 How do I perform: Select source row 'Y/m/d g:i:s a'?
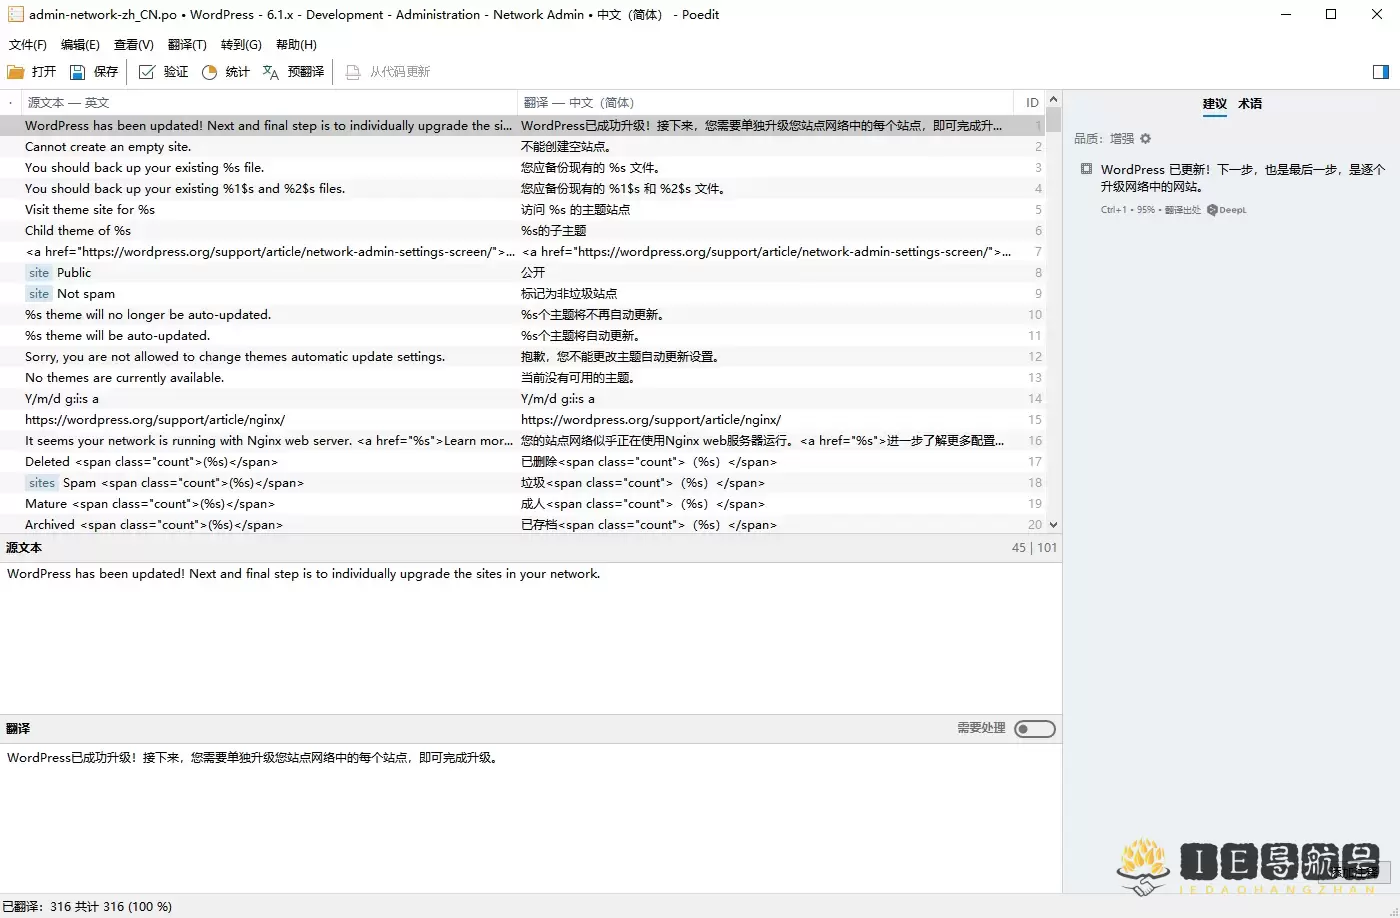pyautogui.click(x=62, y=399)
